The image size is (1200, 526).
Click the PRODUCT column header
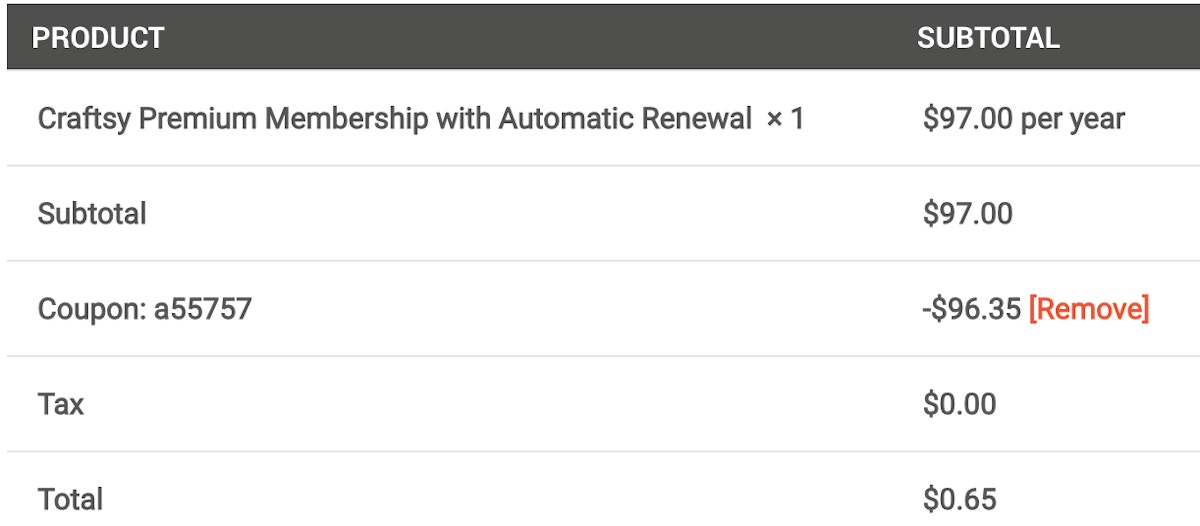(x=98, y=38)
